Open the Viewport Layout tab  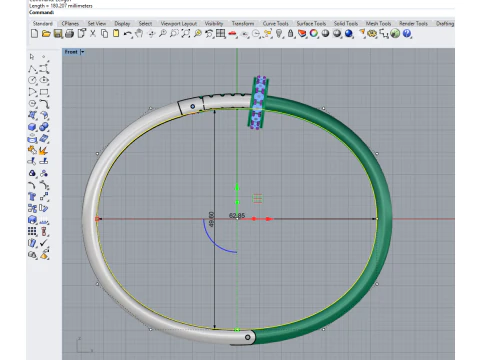click(179, 24)
